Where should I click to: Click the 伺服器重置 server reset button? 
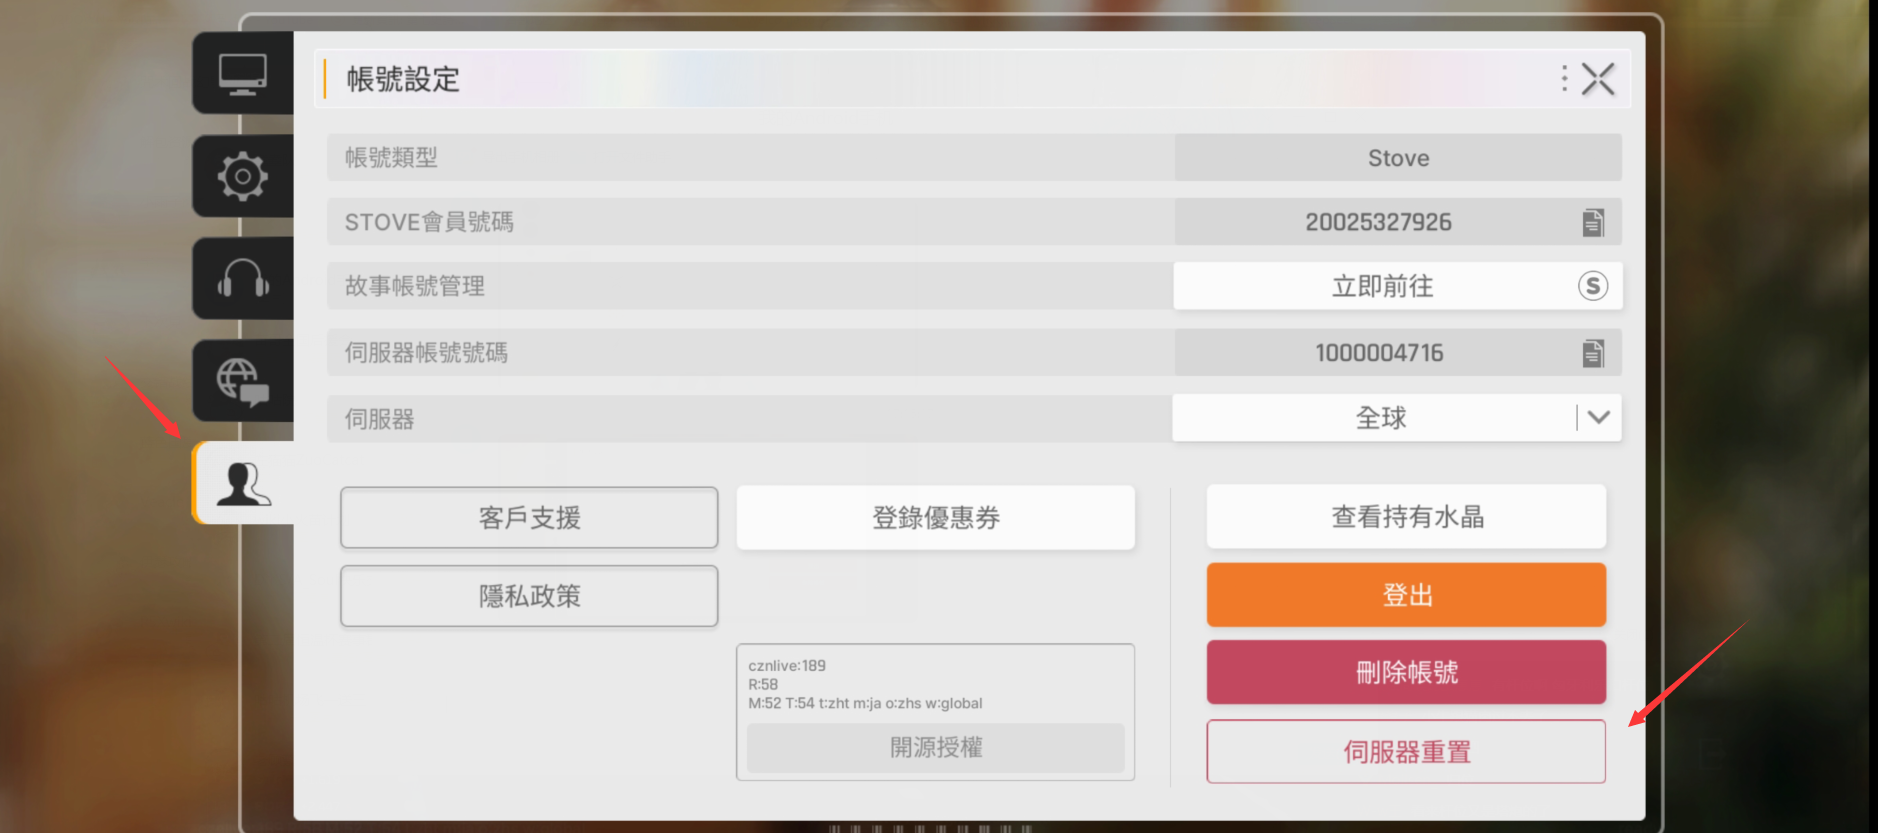point(1406,752)
